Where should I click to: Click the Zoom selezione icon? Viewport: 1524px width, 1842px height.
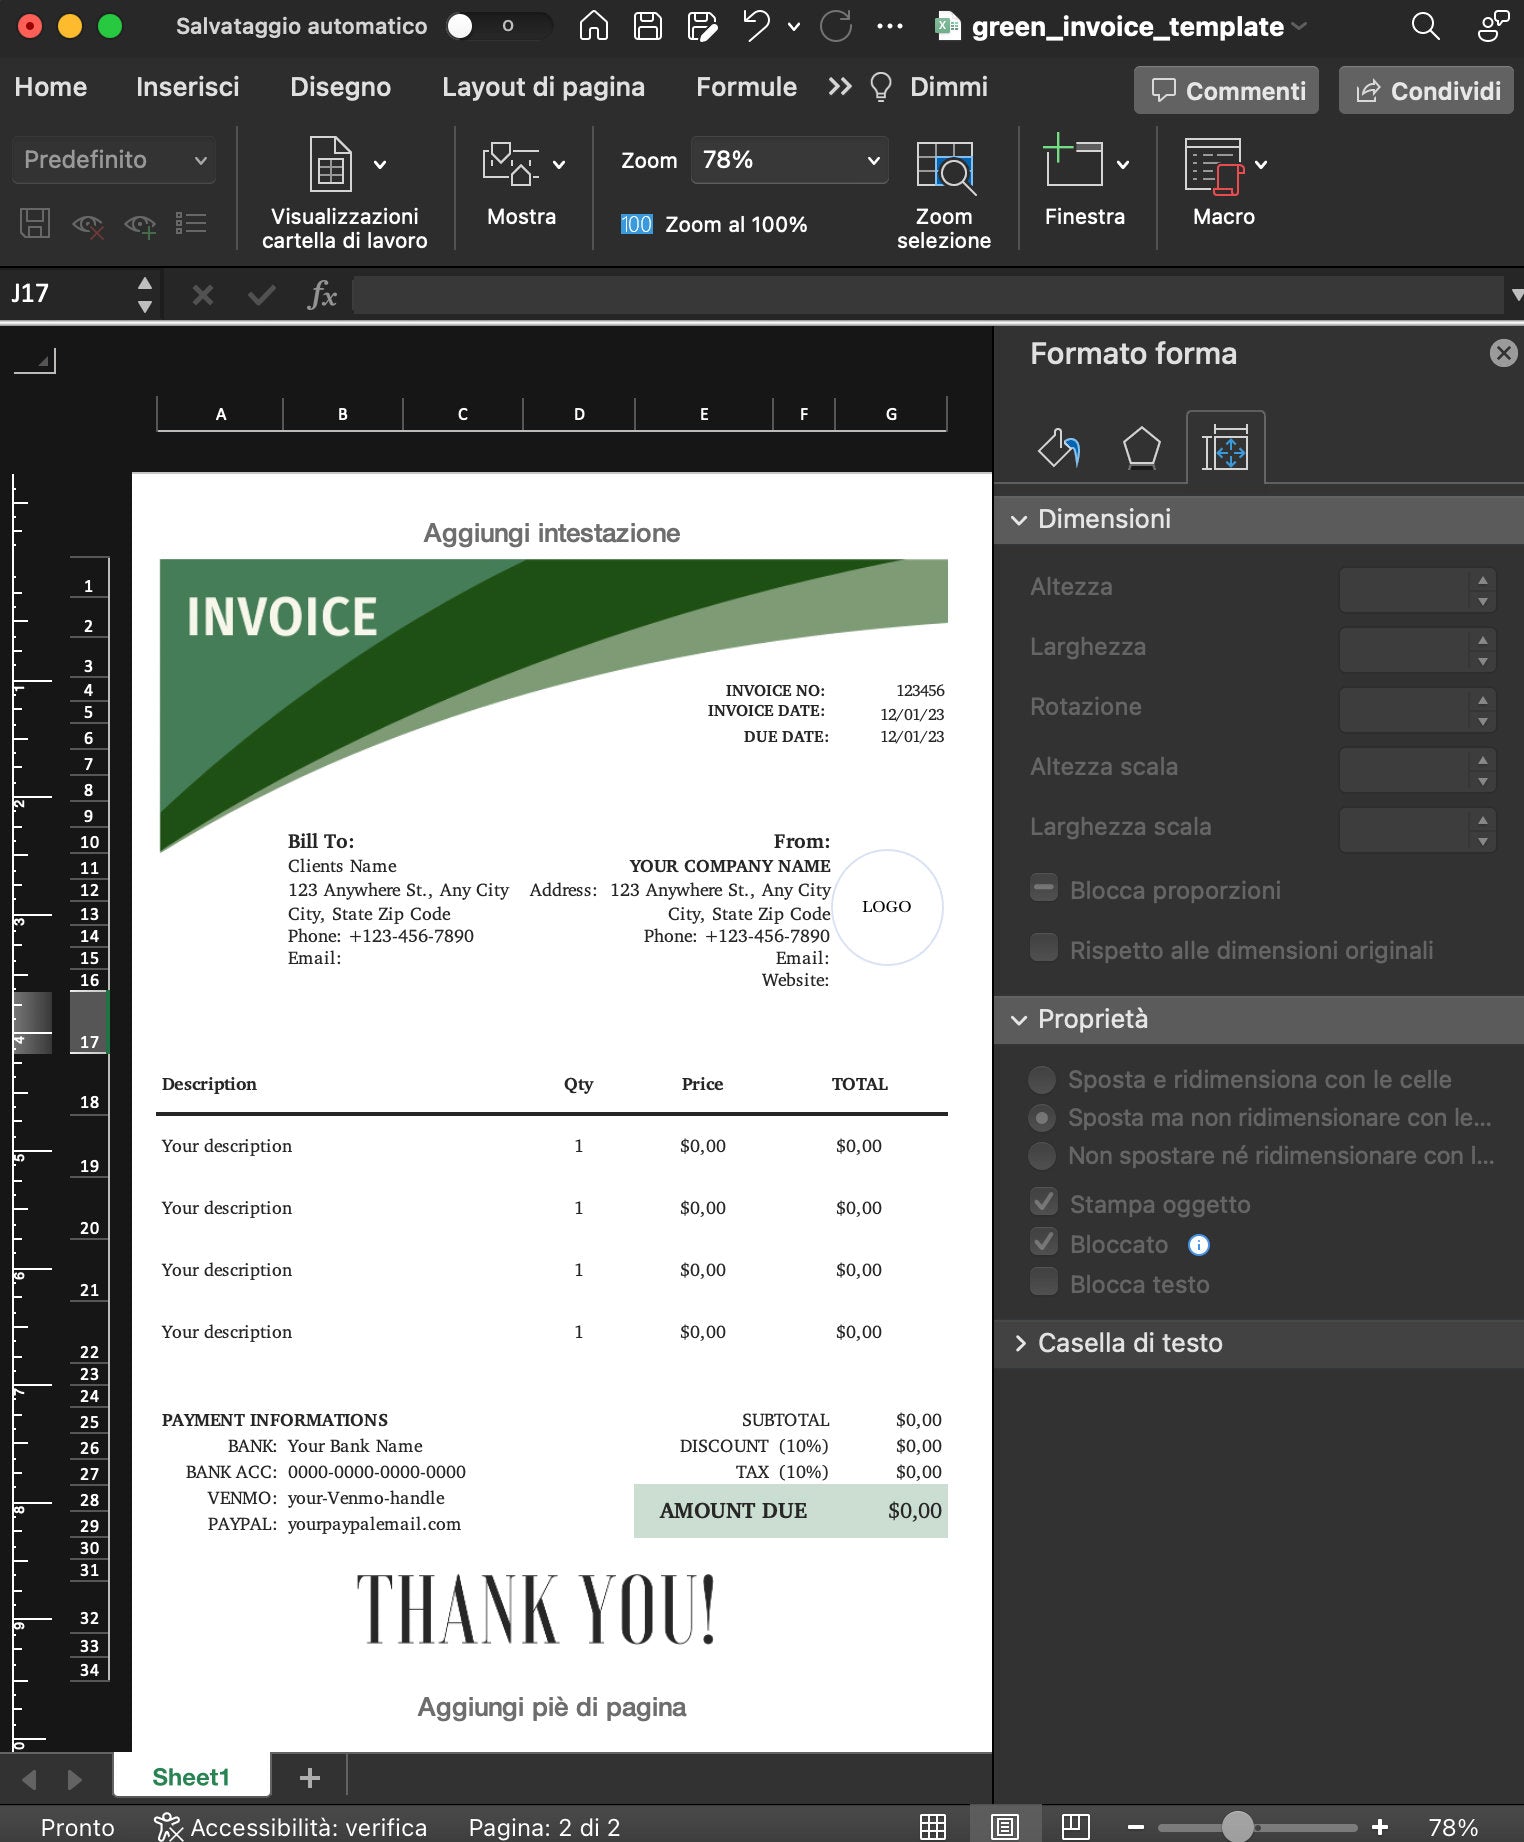[944, 167]
